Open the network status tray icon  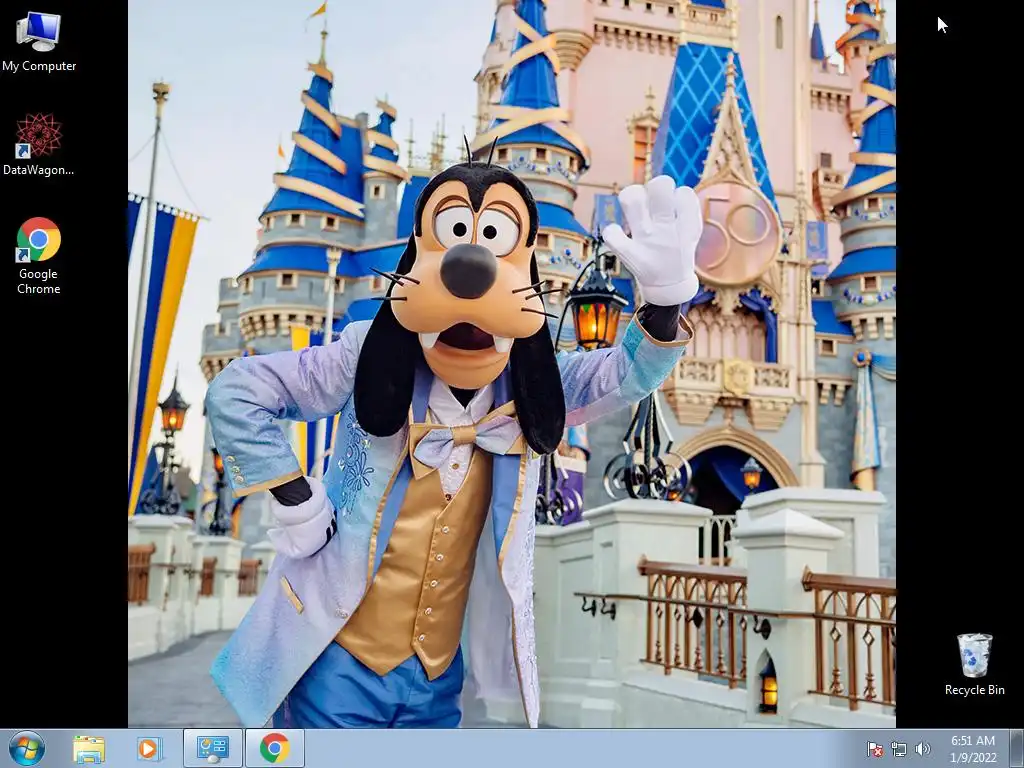(x=899, y=749)
